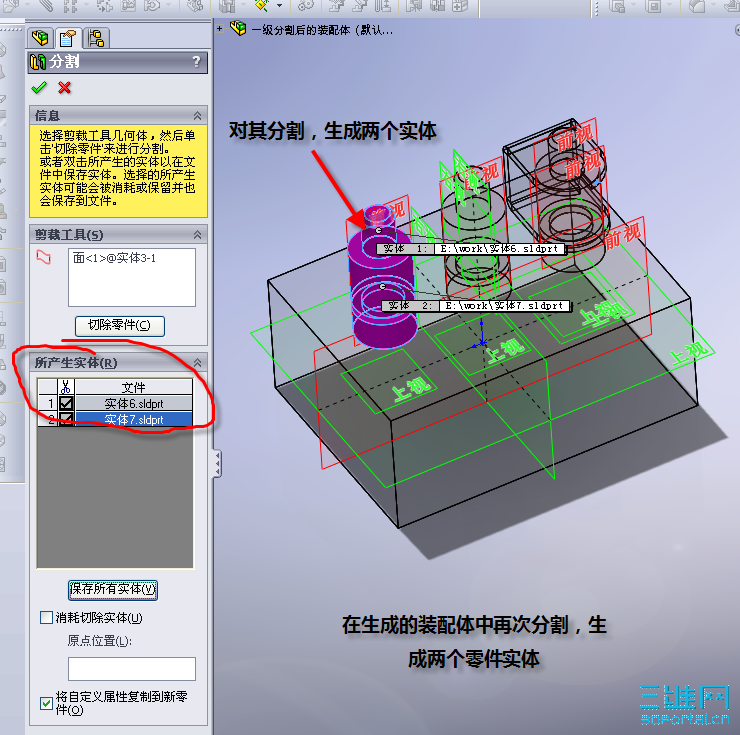Toggle the checkbox for row 1 实体6.sldprt
The height and width of the screenshot is (735, 740).
[66, 404]
